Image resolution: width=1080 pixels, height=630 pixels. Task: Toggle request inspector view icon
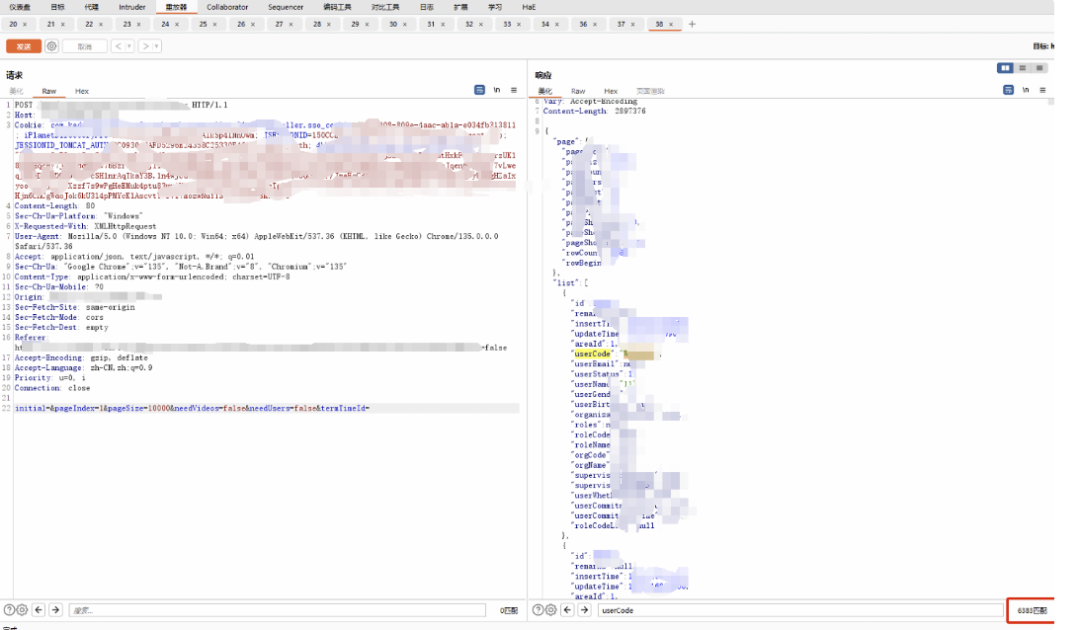coord(479,90)
